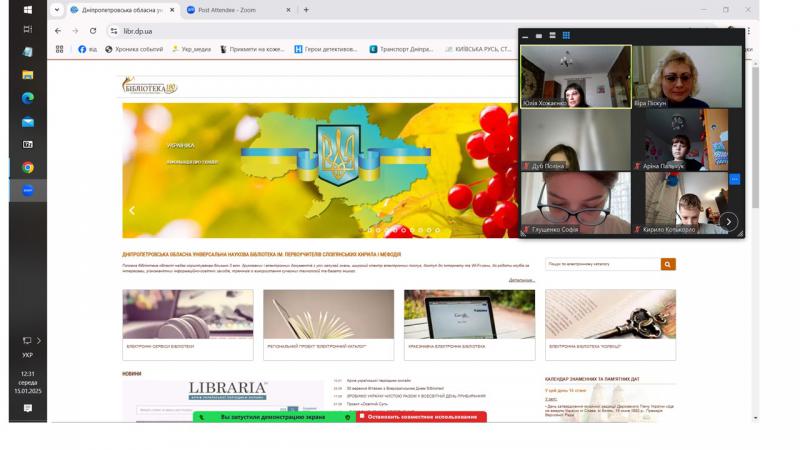Open the blue more options button in Zoom panel
This screenshot has width=800, height=450.
pos(735,179)
